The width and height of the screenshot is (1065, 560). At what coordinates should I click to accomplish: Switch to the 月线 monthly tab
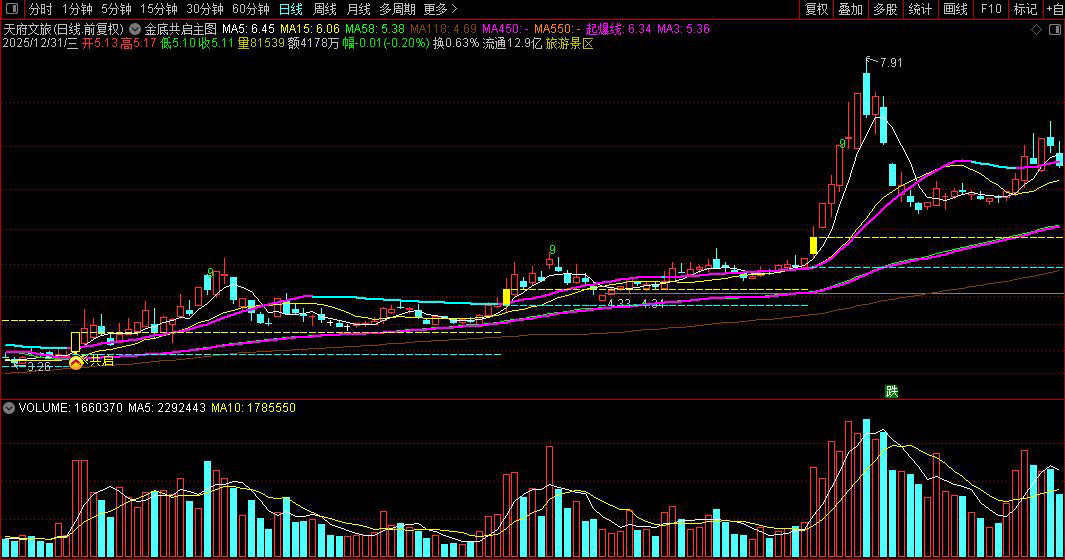click(358, 9)
